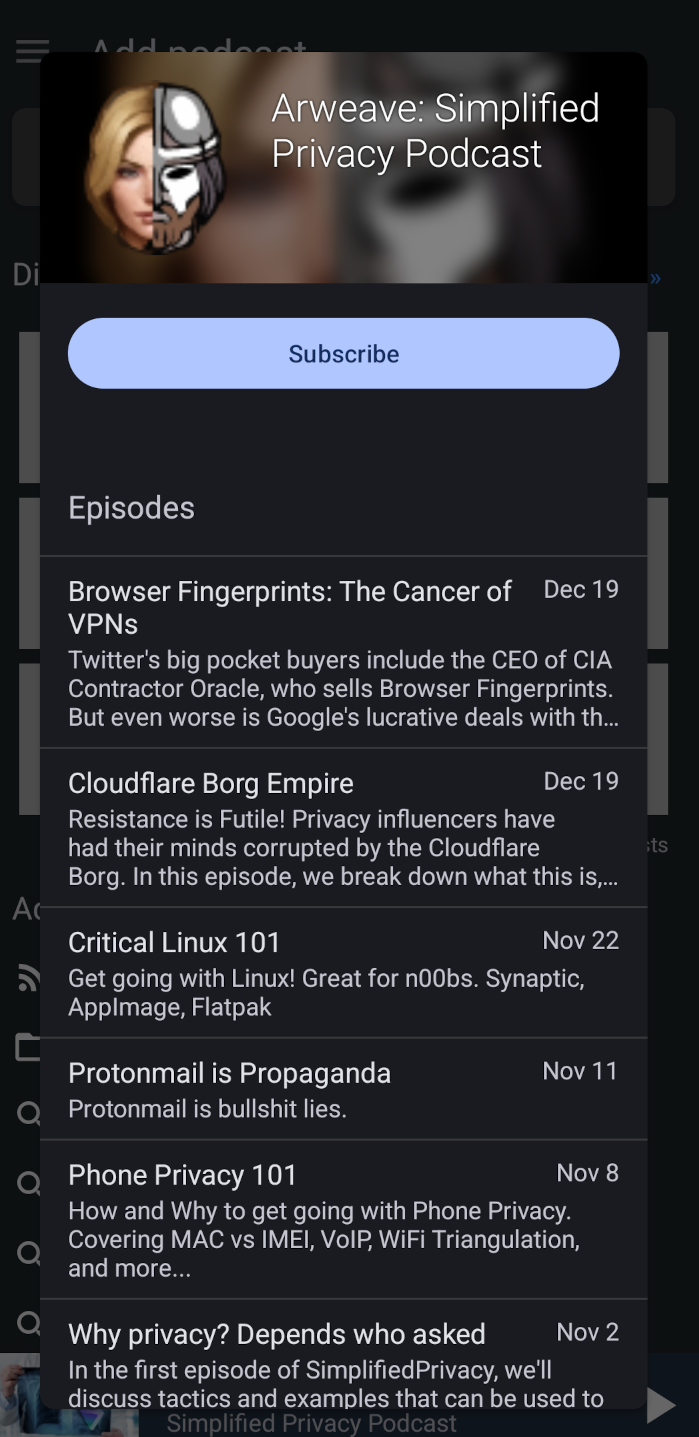The height and width of the screenshot is (1437, 699).
Task: Open Browser Fingerprints: The Cancer of VPNs episode
Action: coord(290,607)
